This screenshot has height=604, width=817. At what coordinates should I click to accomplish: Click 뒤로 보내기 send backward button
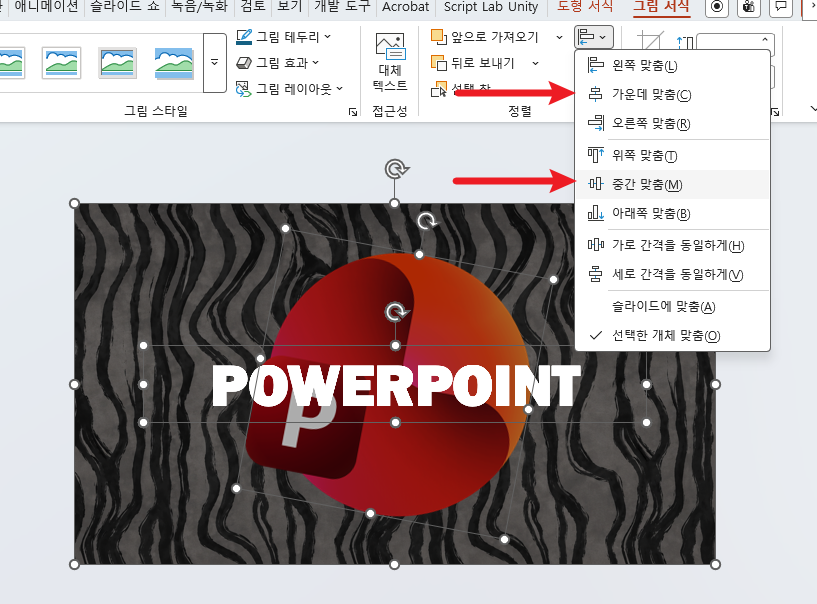473,63
